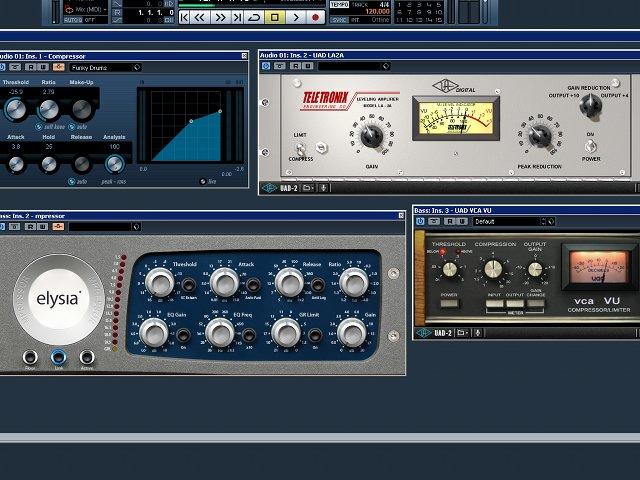The image size is (640, 480).
Task: Go to project start in transport
Action: point(184,18)
